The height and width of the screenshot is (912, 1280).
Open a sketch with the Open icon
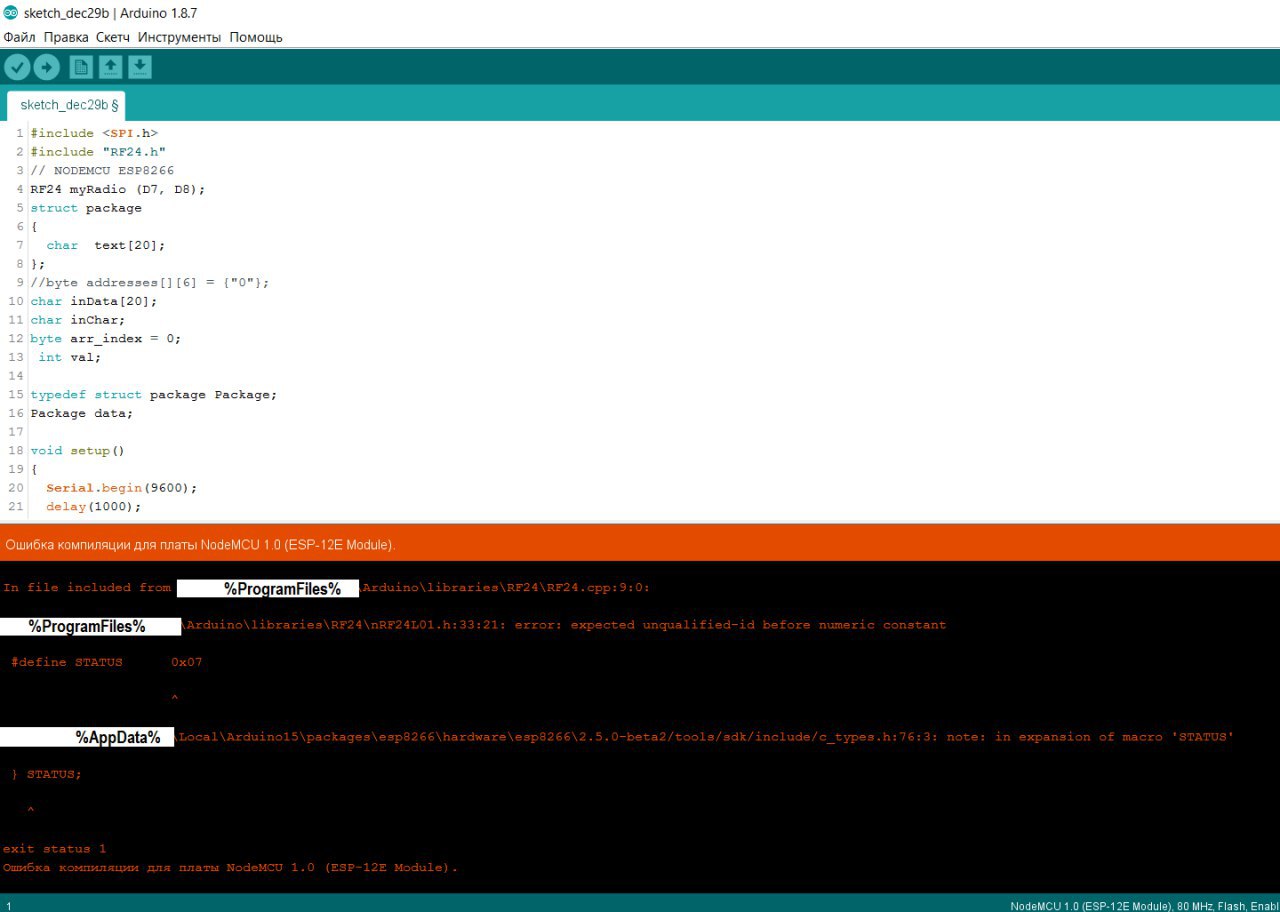tap(111, 67)
